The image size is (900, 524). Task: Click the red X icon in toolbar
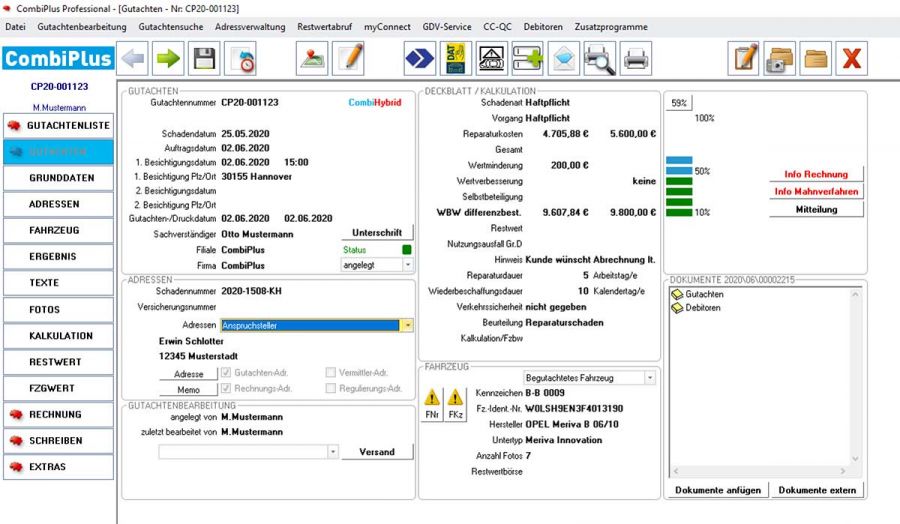pos(851,59)
